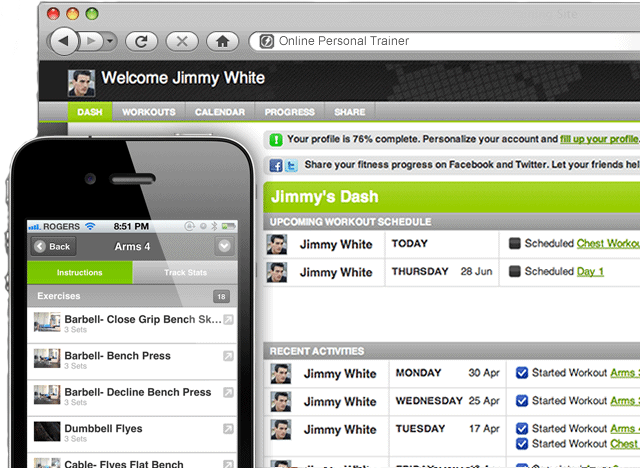This screenshot has height=468, width=640.
Task: Select the Track Stats tab on phone
Action: tap(184, 272)
